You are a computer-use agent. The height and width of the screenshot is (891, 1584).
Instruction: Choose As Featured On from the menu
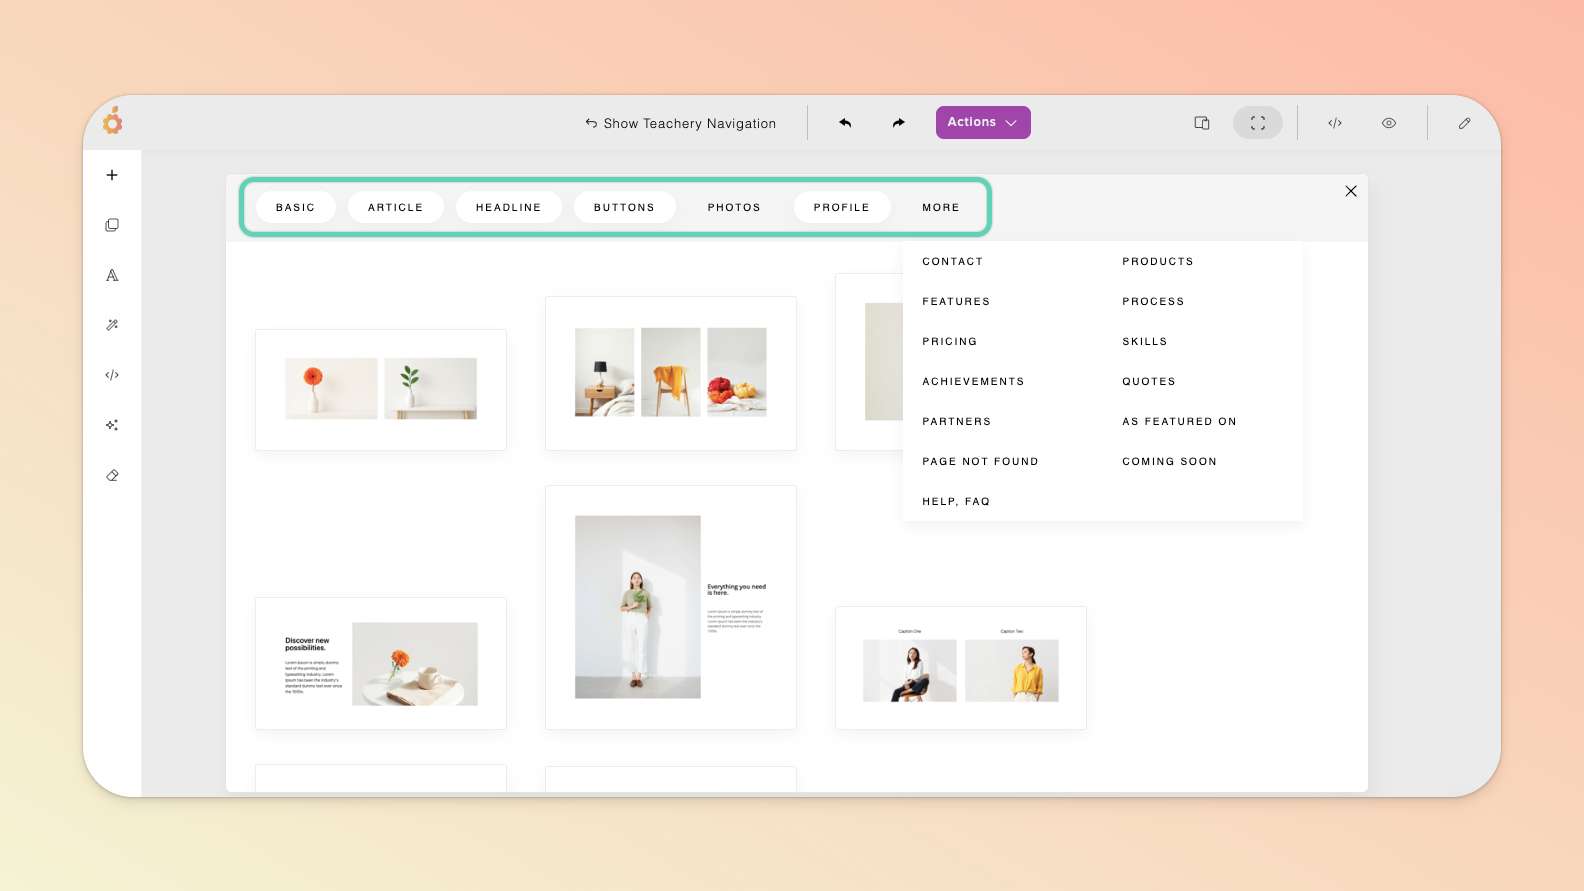point(1180,421)
